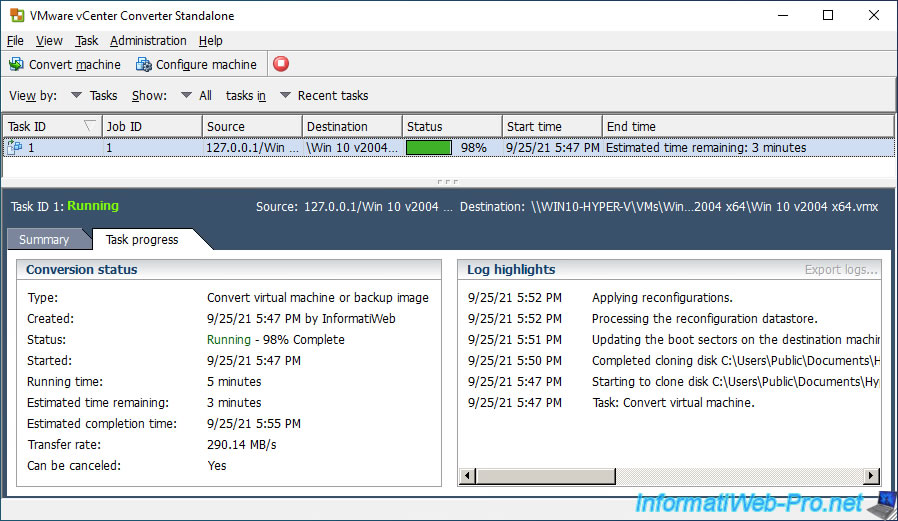The height and width of the screenshot is (521, 898).
Task: Click the destination .vmx path in task header
Action: (x=704, y=207)
